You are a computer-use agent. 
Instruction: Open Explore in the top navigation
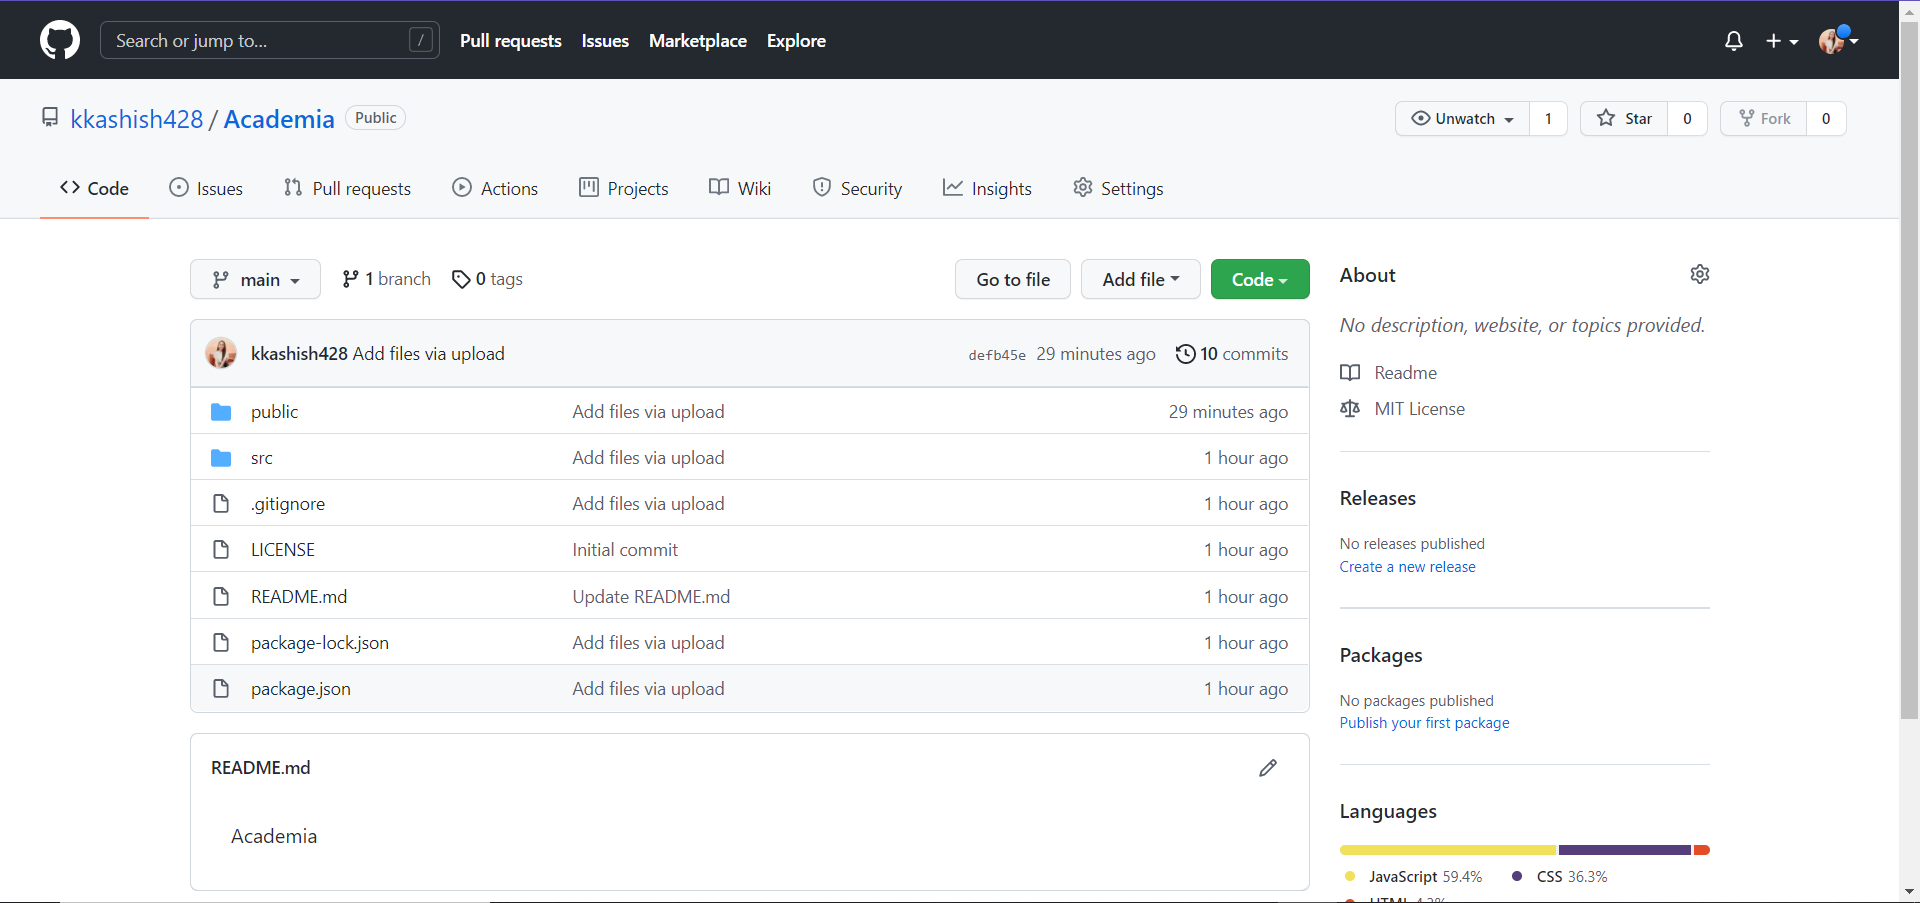(796, 41)
